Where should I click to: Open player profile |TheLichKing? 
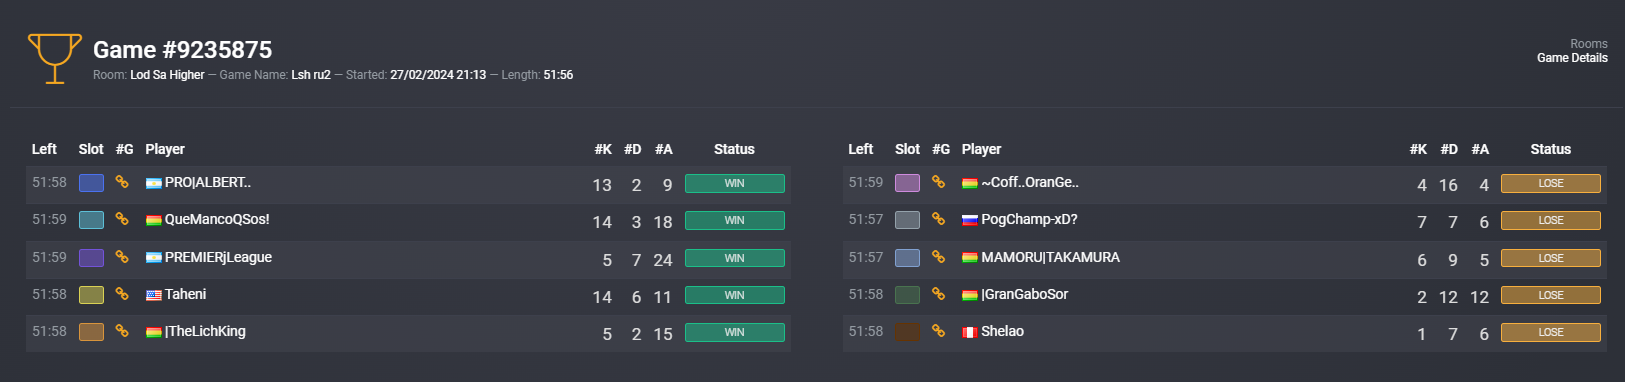pyautogui.click(x=205, y=331)
